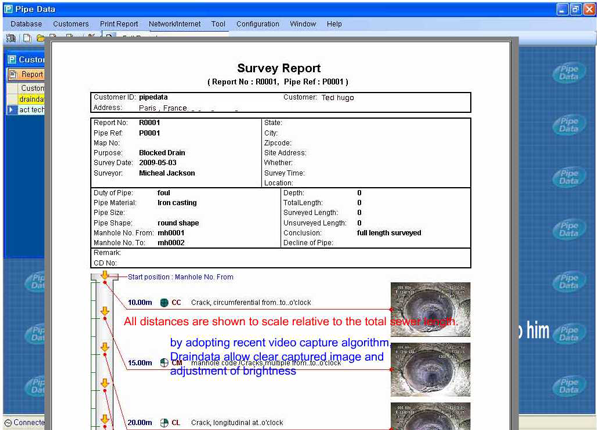Click the surveyor name Micheal Jackson
The image size is (597, 430).
(x=167, y=173)
